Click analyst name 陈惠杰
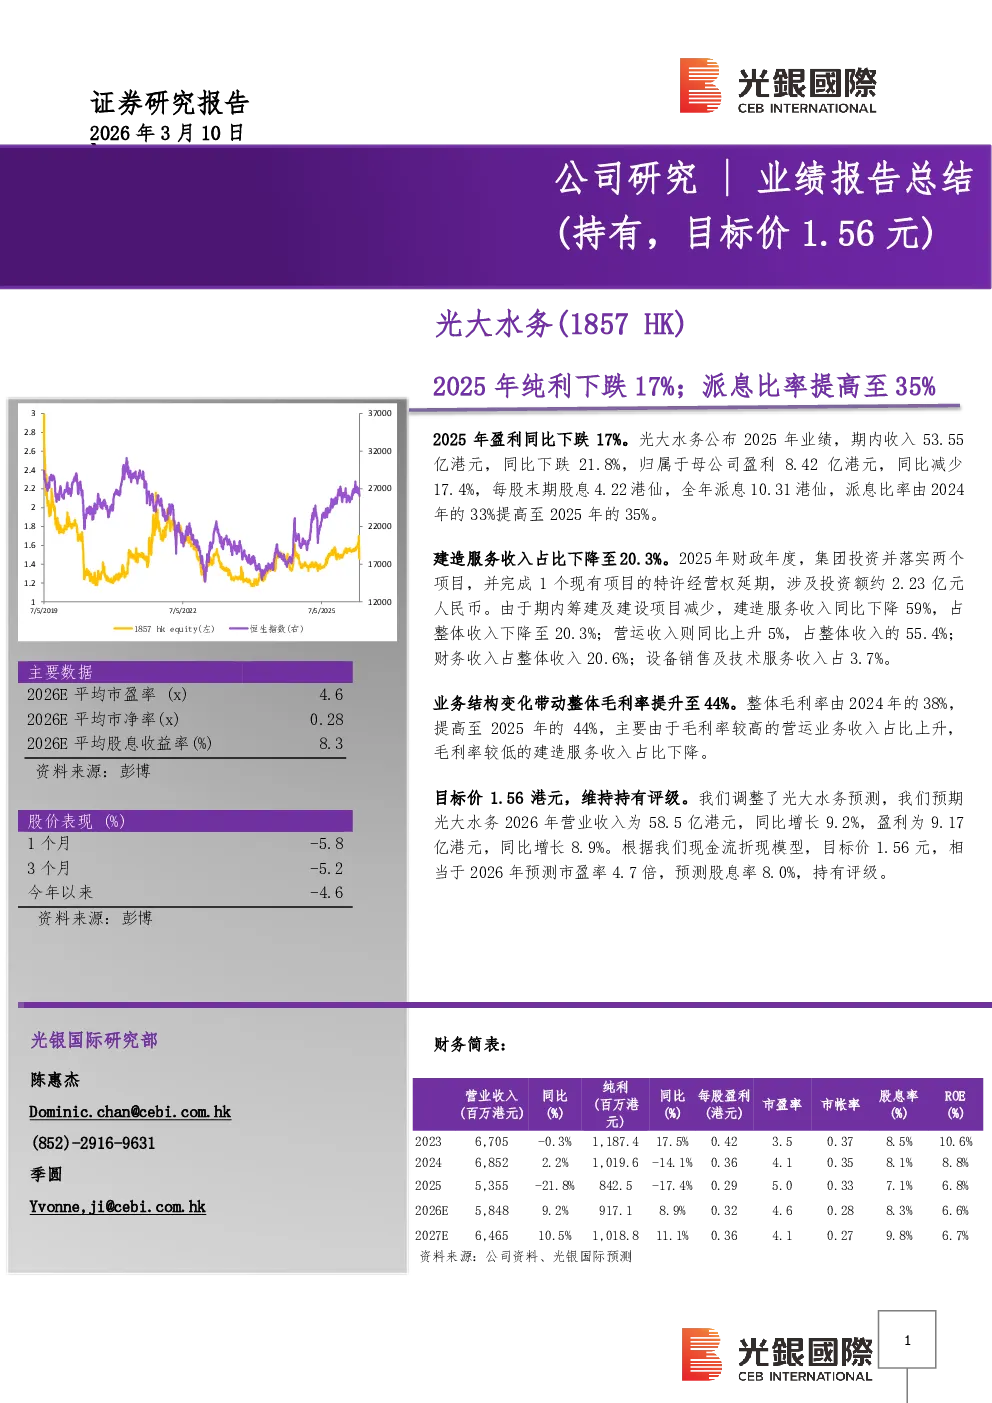The height and width of the screenshot is (1403, 992). pyautogui.click(x=55, y=1080)
